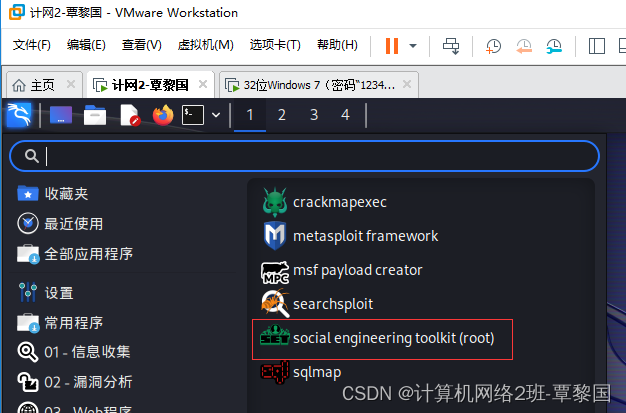Open the 收藏夹 favorites category
Screen dimensions: 626x413
[x=53, y=194]
